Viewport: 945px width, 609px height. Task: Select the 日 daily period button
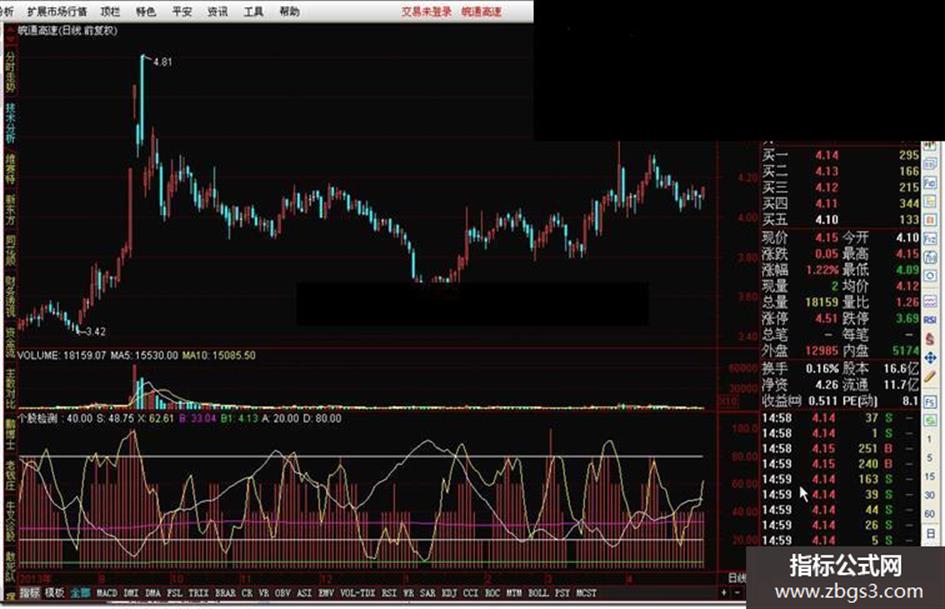(x=930, y=533)
